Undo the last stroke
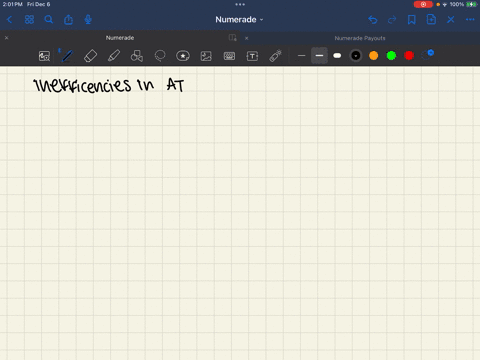 tap(373, 20)
